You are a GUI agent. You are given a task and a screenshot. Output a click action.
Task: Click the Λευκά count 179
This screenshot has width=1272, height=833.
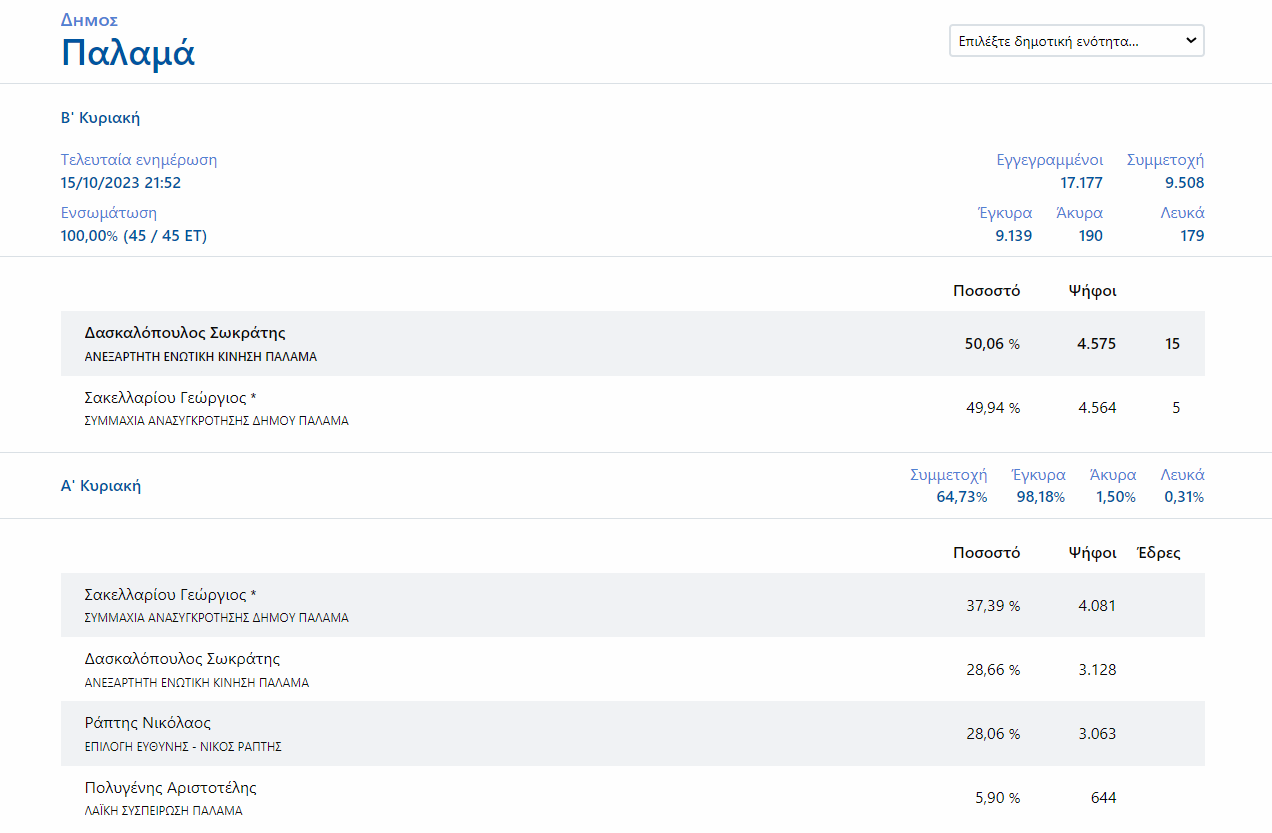(1190, 236)
